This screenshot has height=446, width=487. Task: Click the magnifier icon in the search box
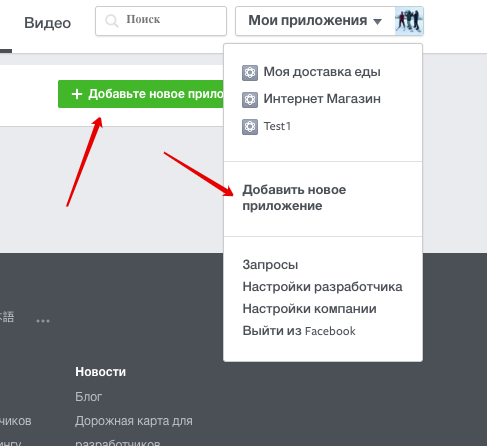[112, 21]
